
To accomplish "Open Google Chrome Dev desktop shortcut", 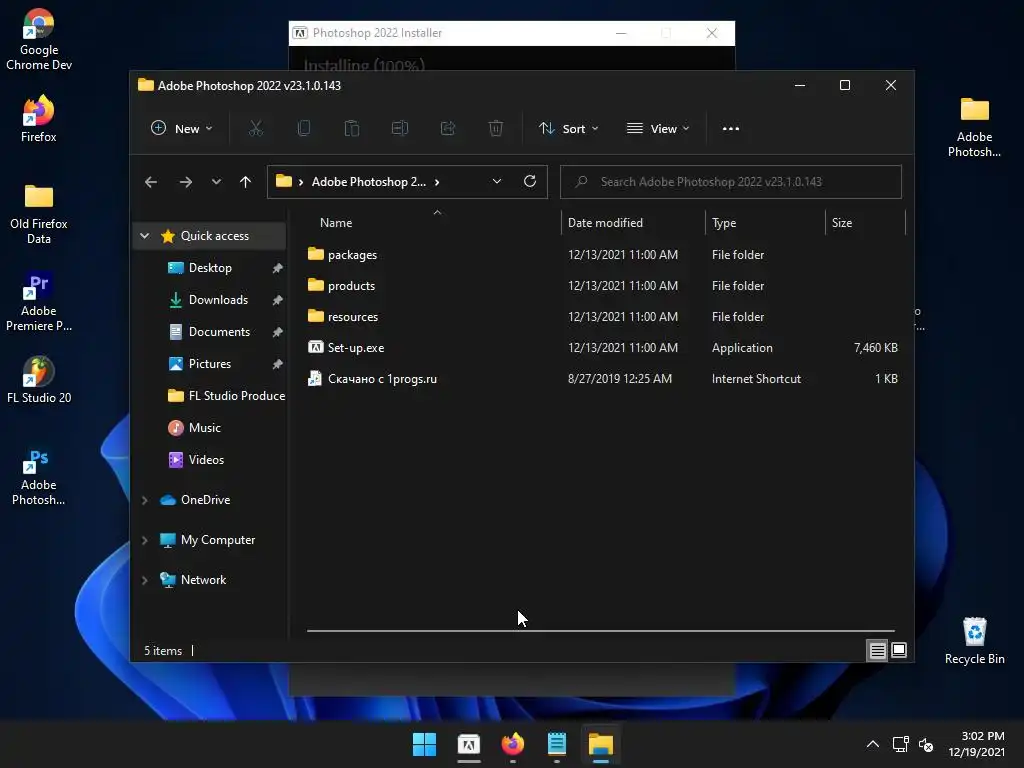I will point(39,39).
